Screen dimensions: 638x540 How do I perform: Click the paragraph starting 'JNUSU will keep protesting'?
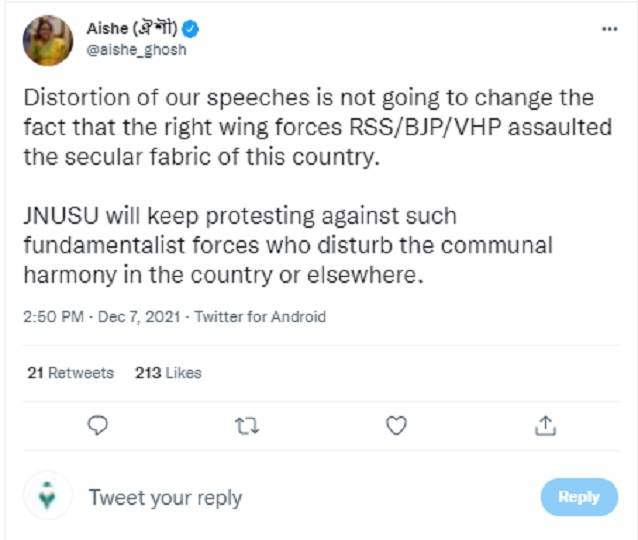point(287,246)
